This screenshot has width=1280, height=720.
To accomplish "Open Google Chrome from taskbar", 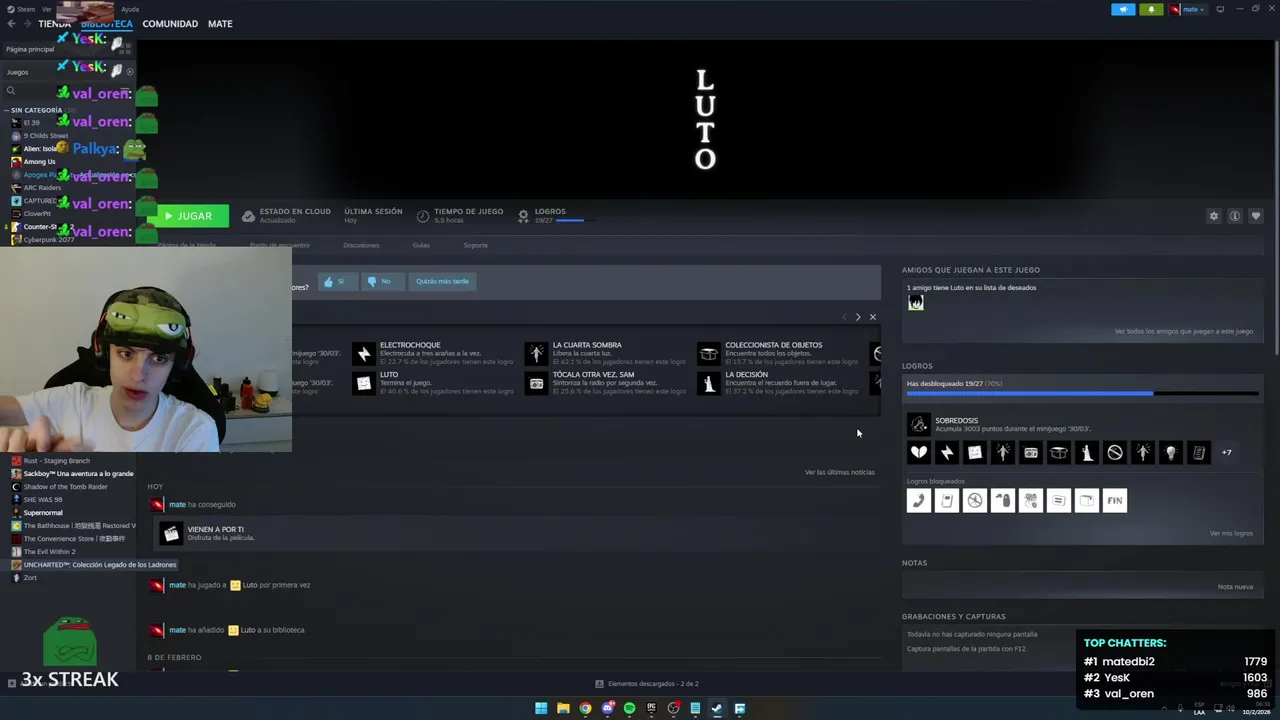I will (x=585, y=708).
